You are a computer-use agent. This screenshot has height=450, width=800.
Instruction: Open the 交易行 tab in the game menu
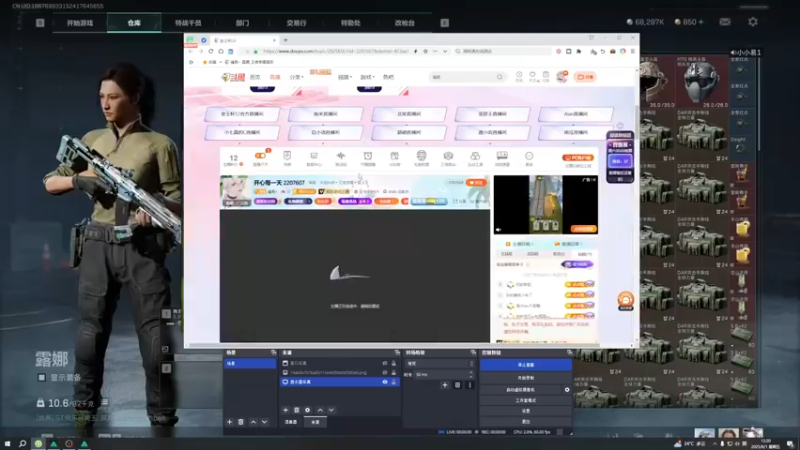(296, 23)
